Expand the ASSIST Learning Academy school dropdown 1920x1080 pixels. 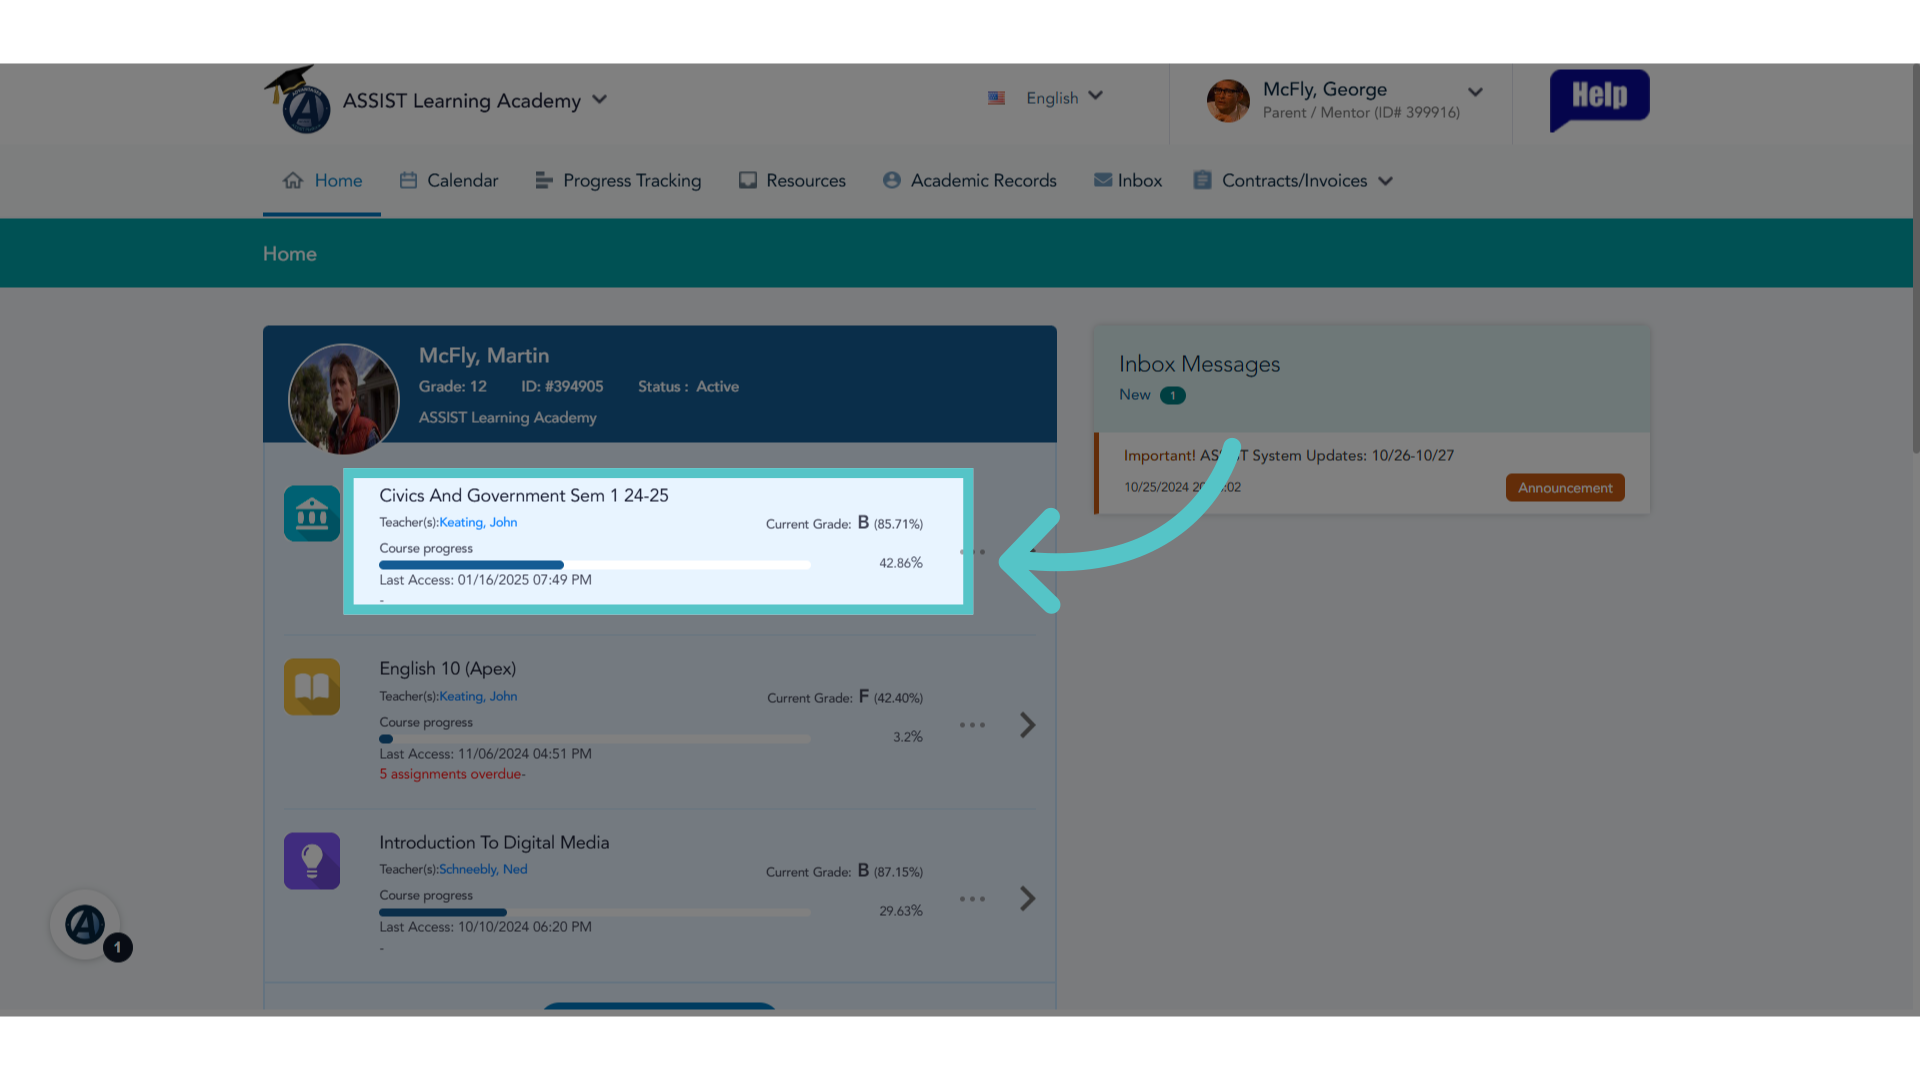click(x=599, y=99)
